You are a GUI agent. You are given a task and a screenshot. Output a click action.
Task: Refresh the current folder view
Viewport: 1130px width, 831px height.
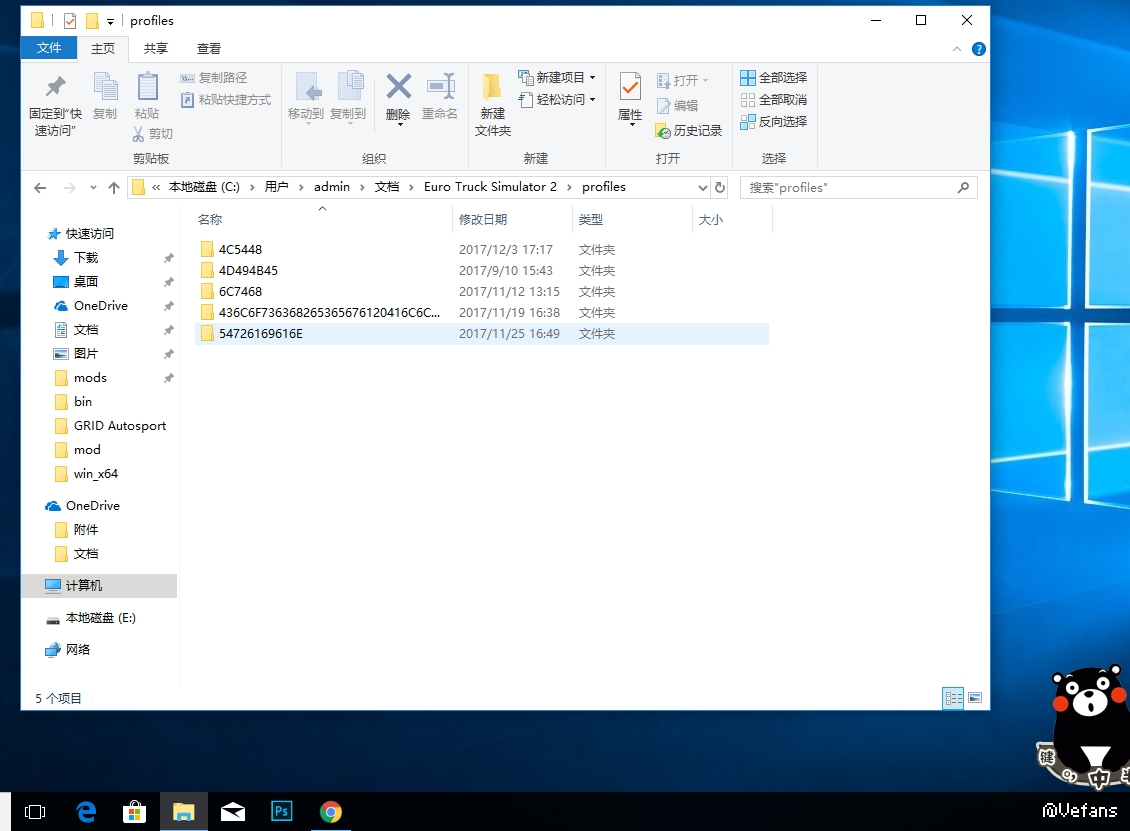[720, 187]
